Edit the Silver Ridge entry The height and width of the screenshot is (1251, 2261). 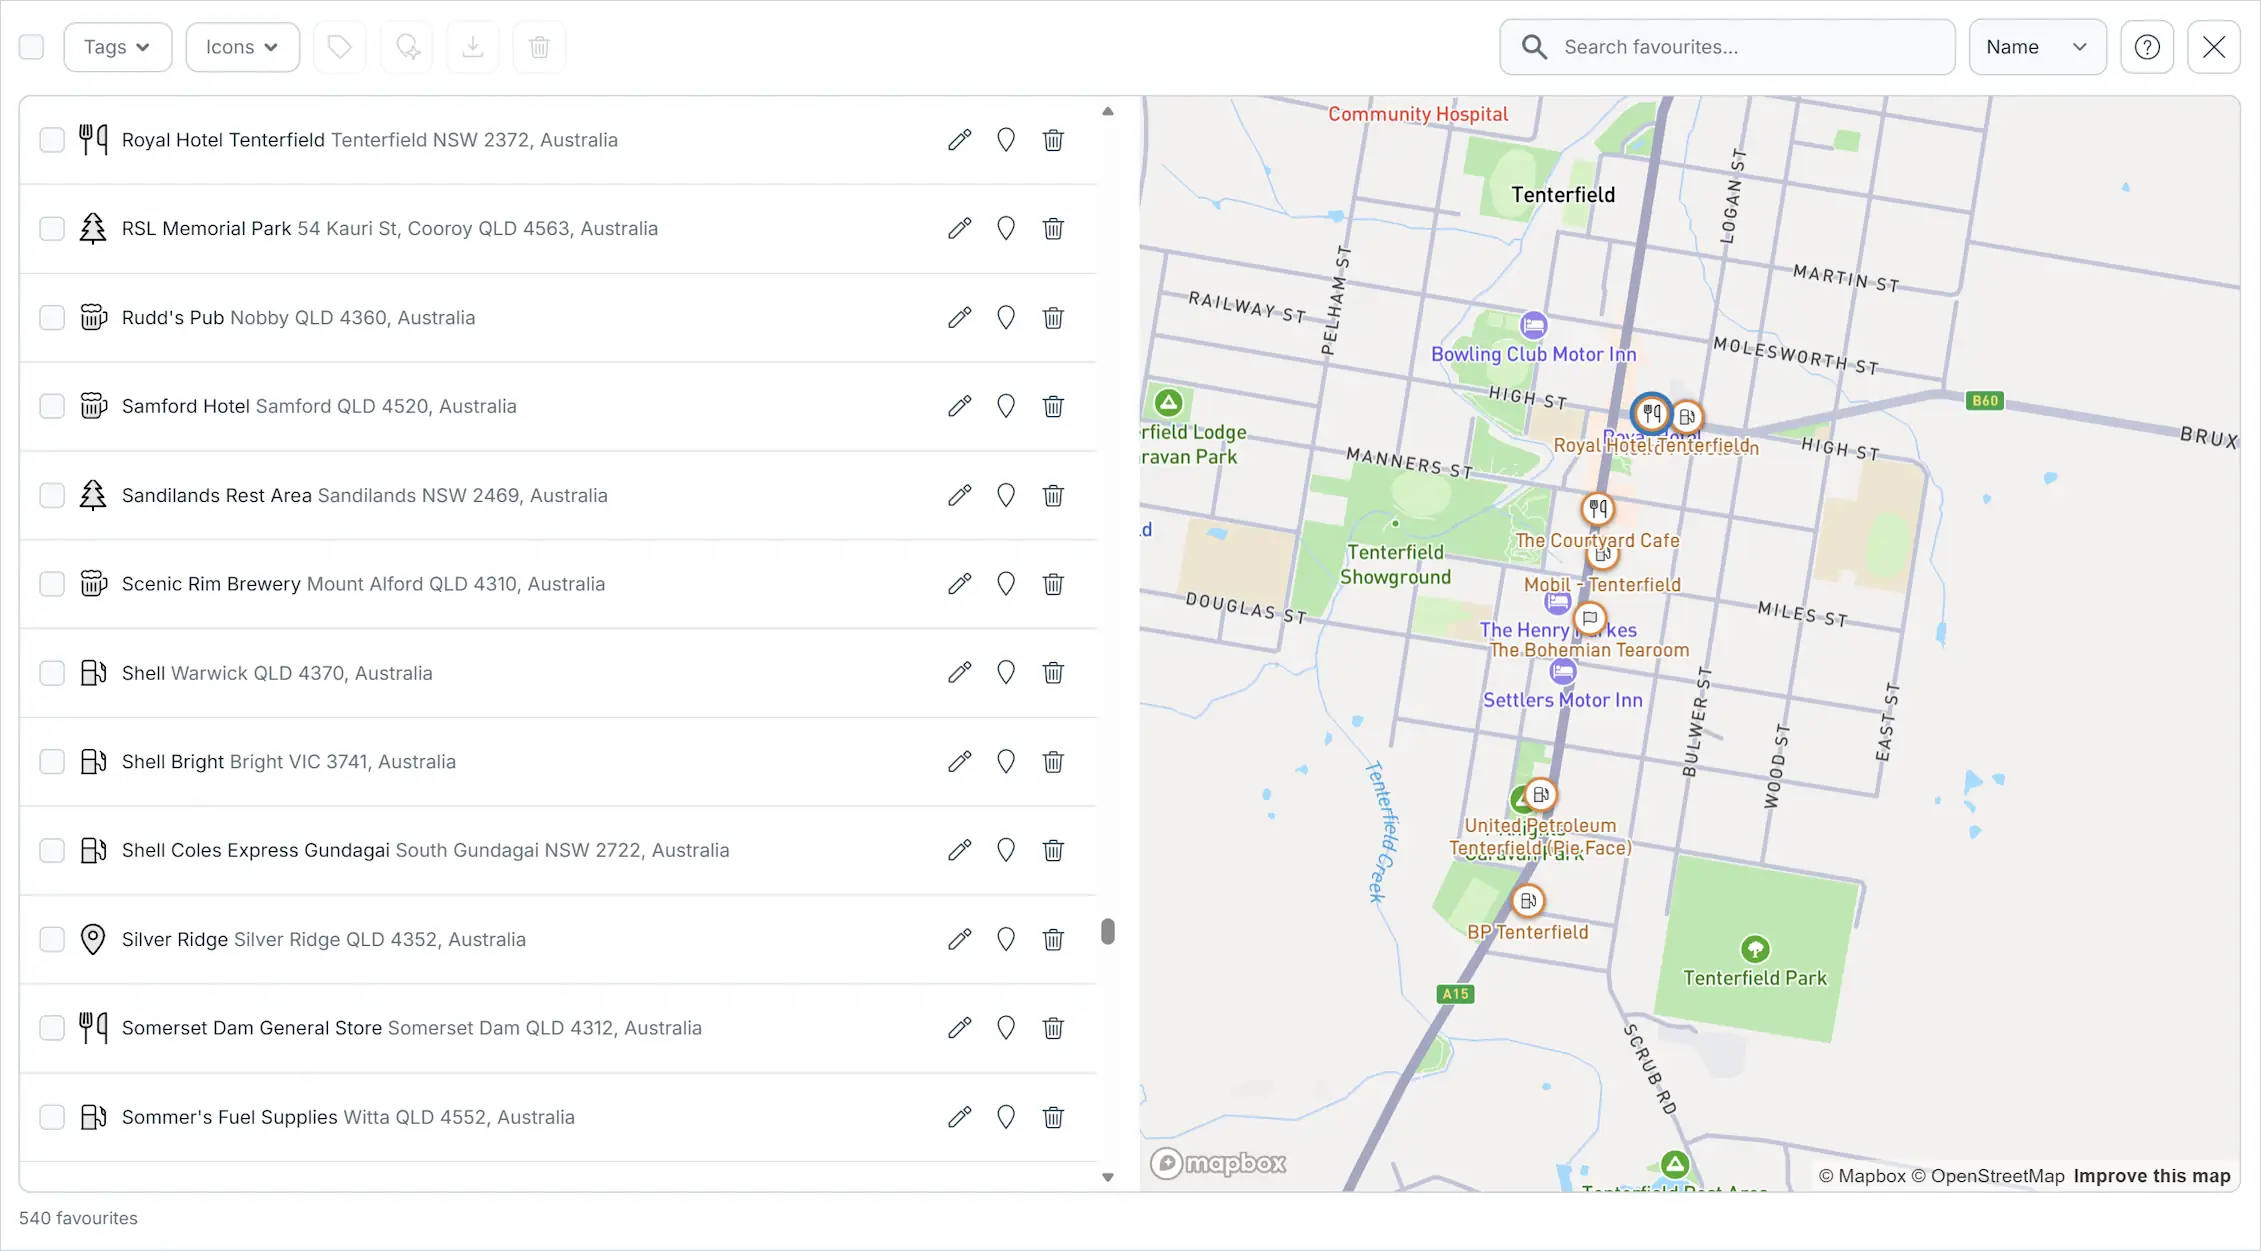[x=959, y=939]
